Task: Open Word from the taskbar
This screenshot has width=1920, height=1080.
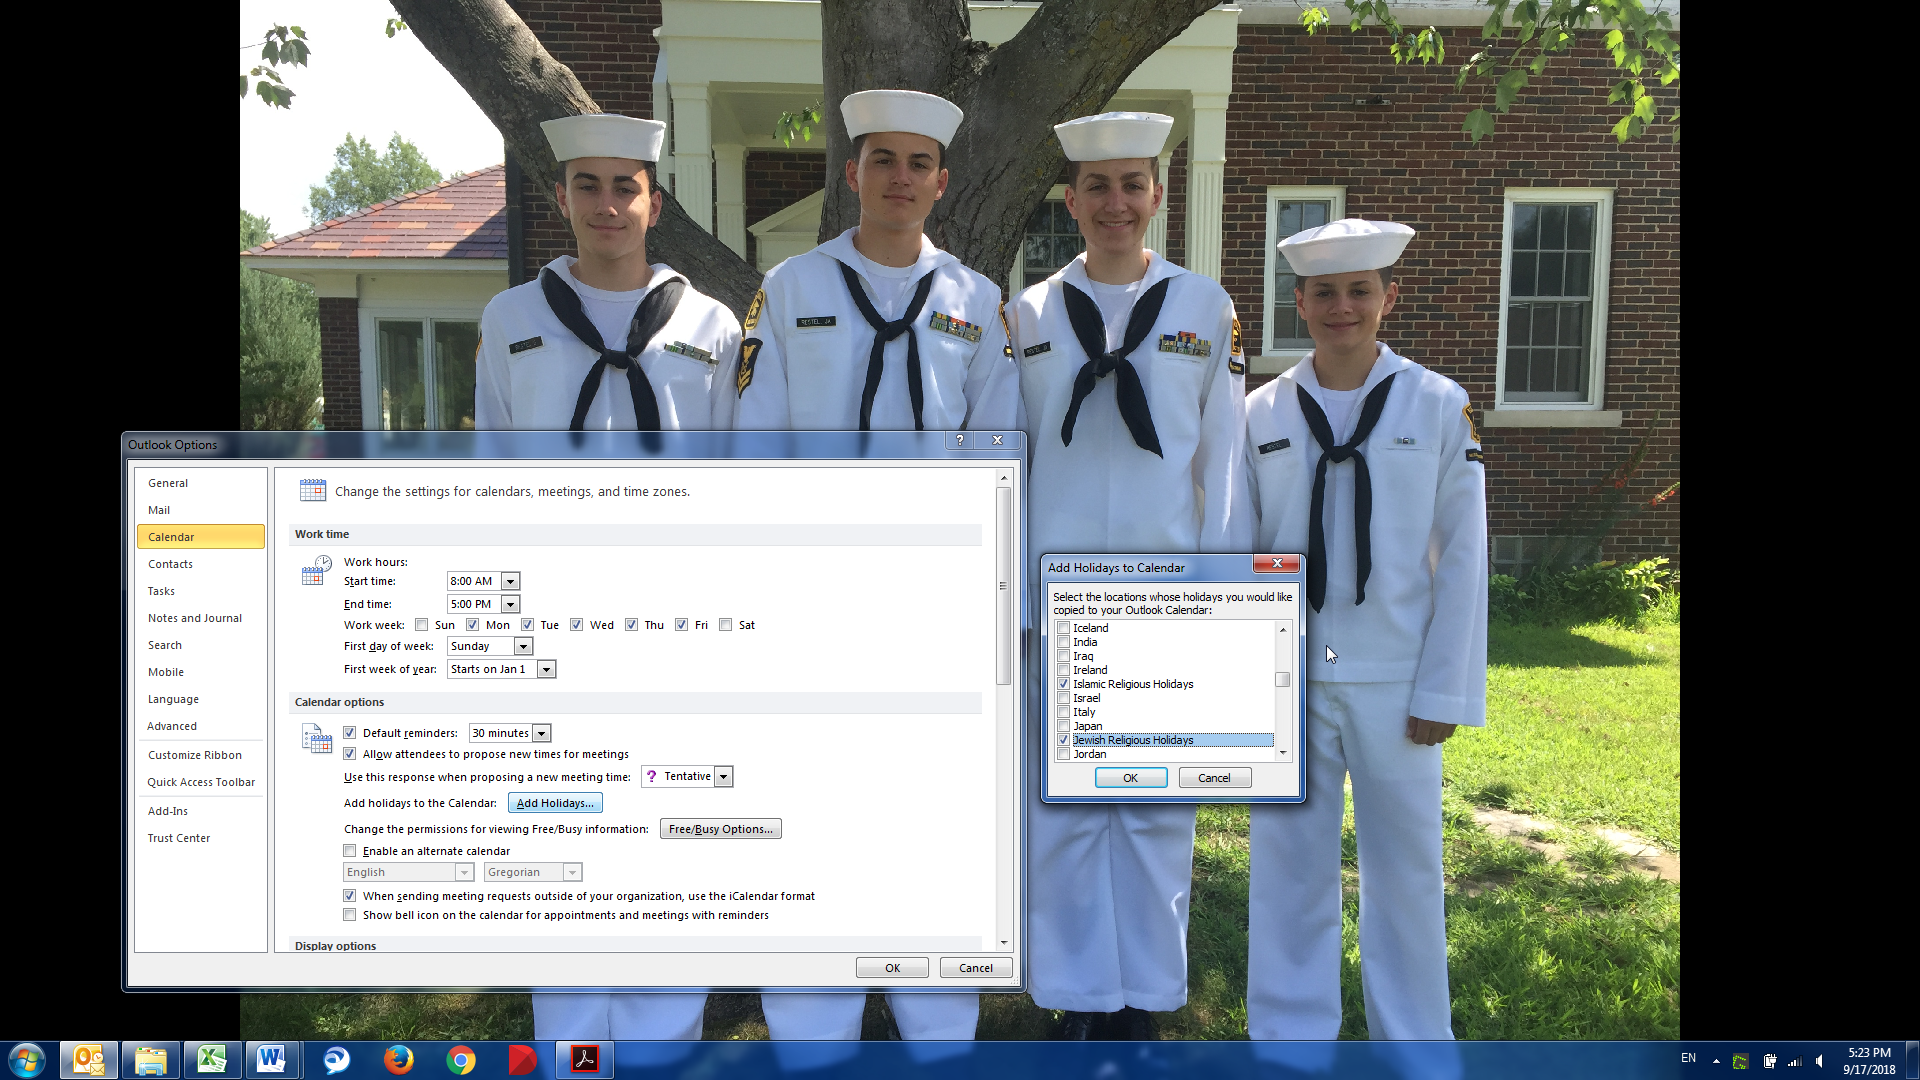Action: click(271, 1059)
